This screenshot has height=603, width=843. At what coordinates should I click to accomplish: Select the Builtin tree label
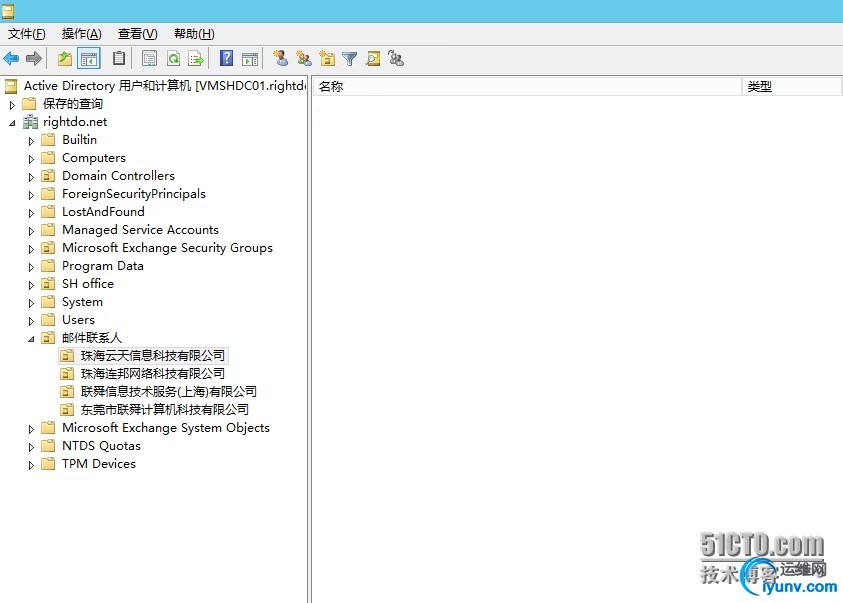point(80,140)
